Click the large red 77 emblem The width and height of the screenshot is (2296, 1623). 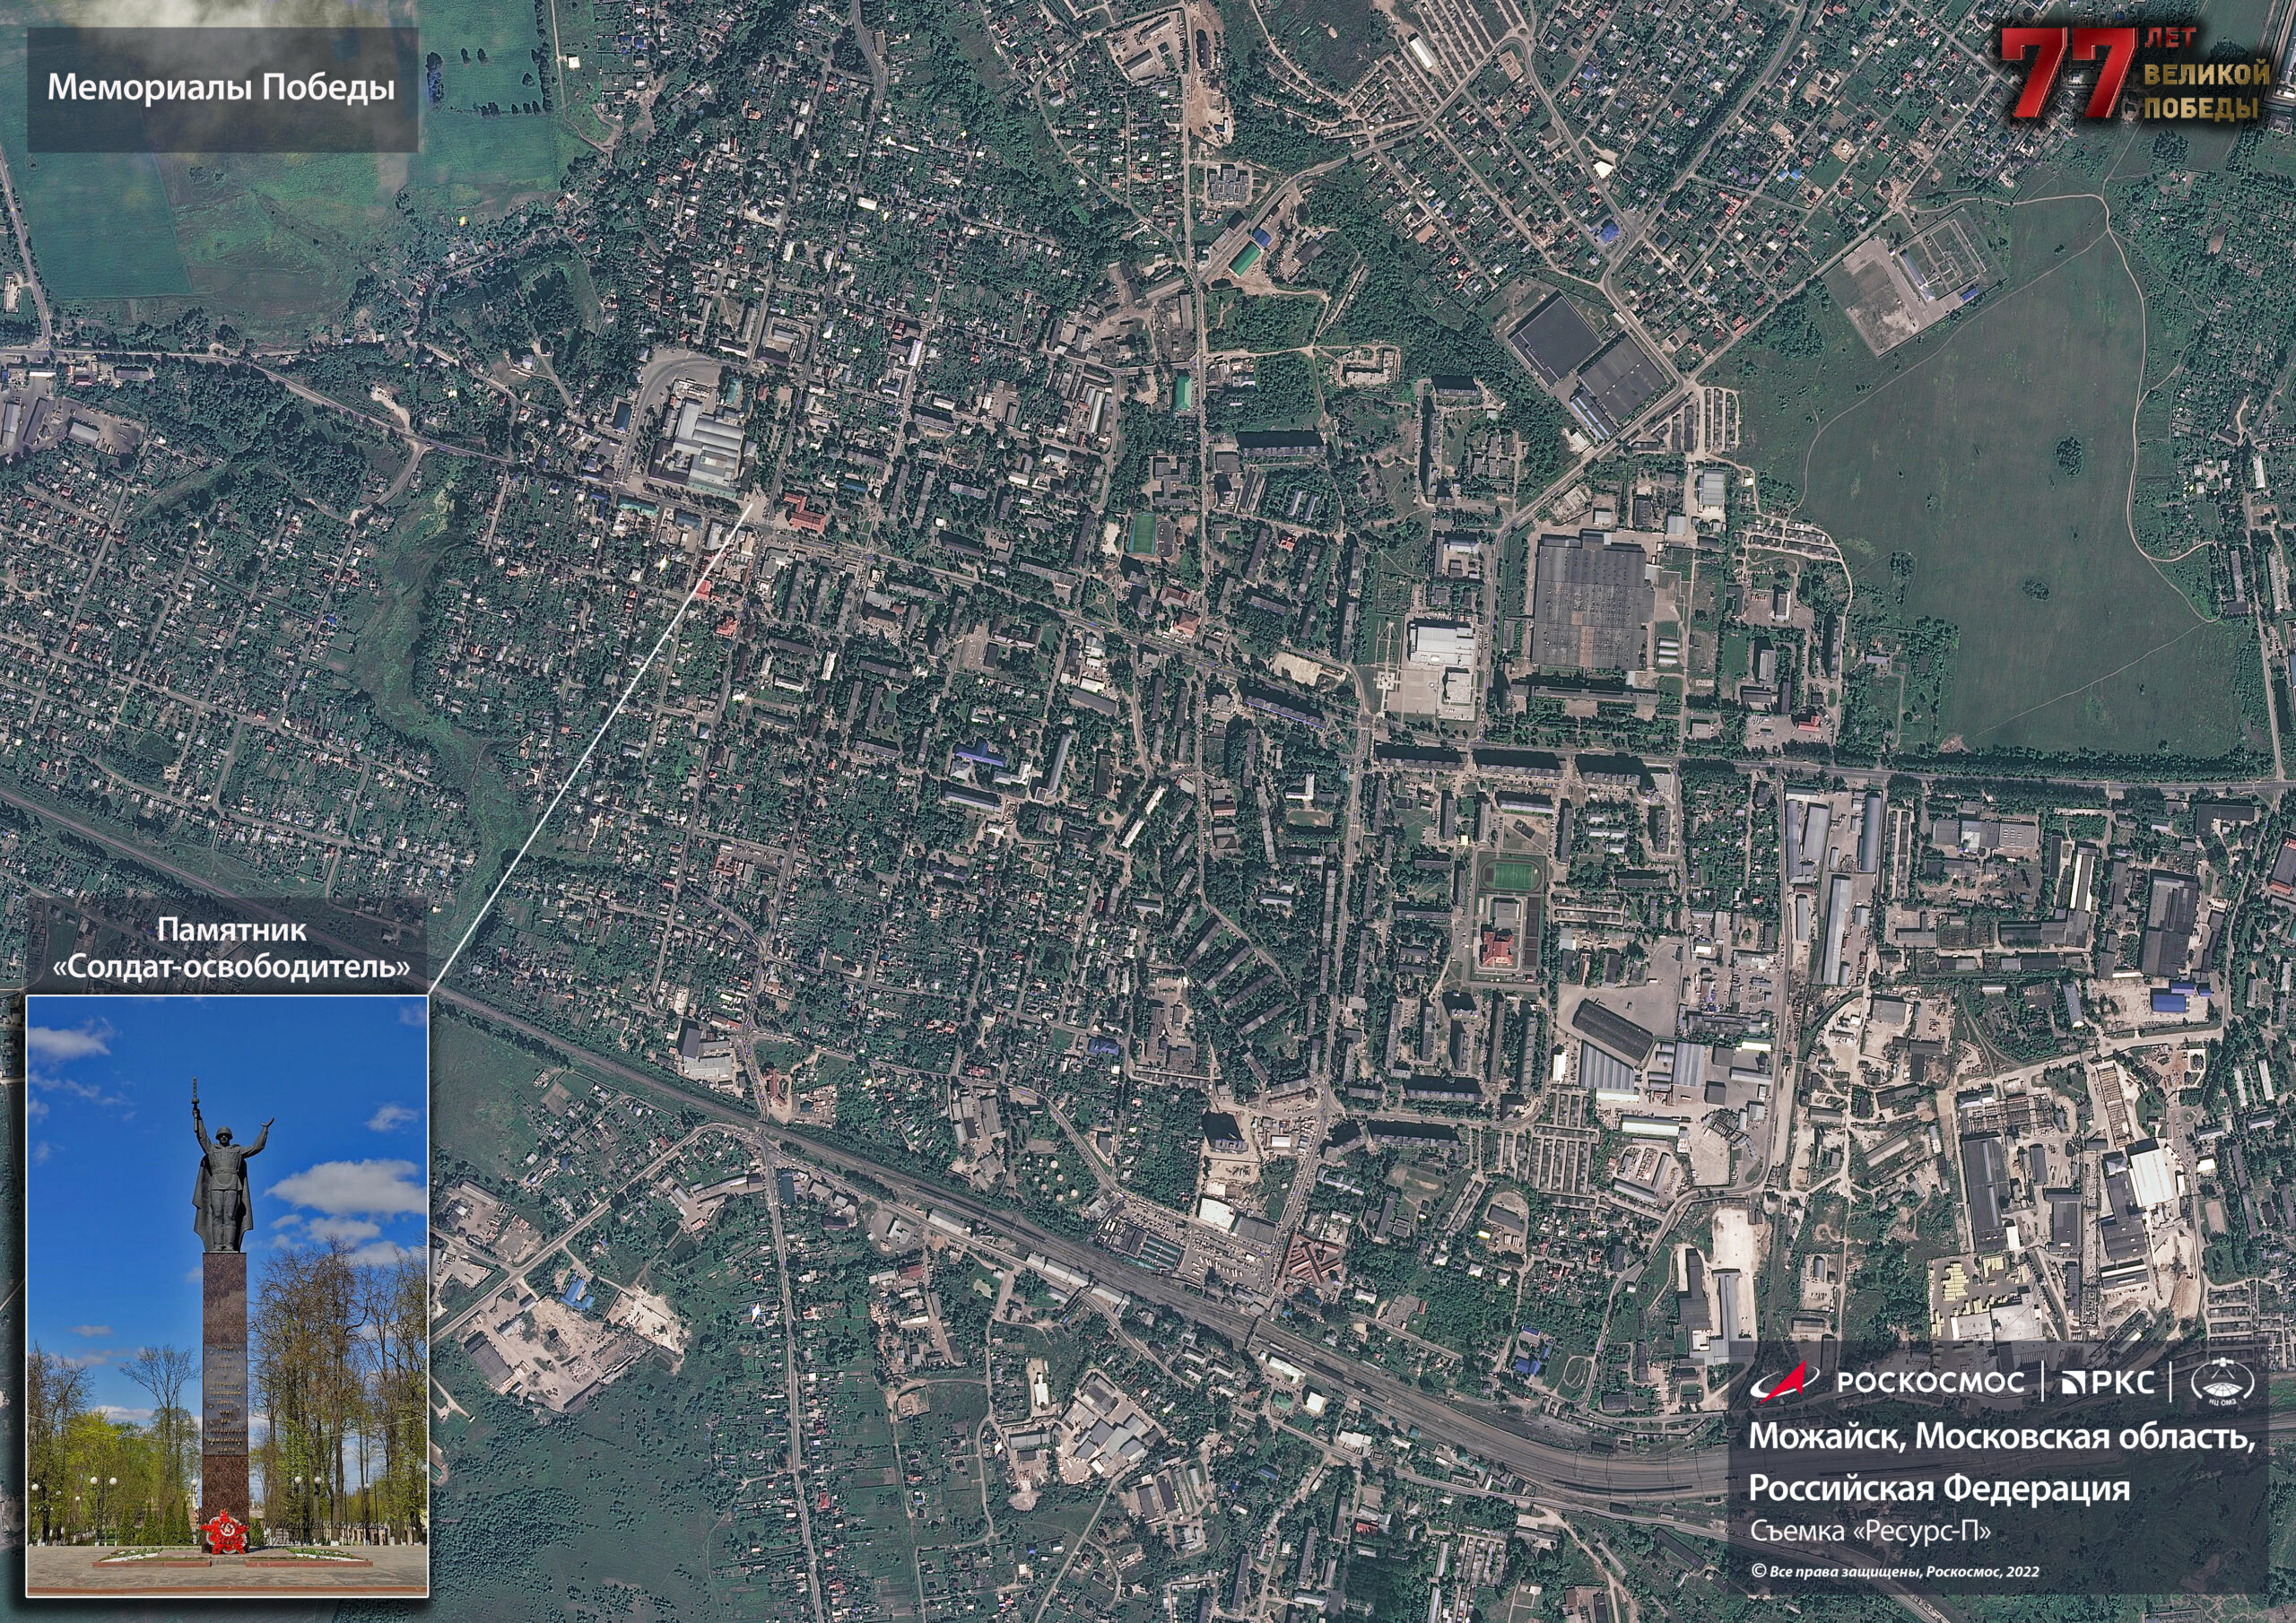point(2070,72)
